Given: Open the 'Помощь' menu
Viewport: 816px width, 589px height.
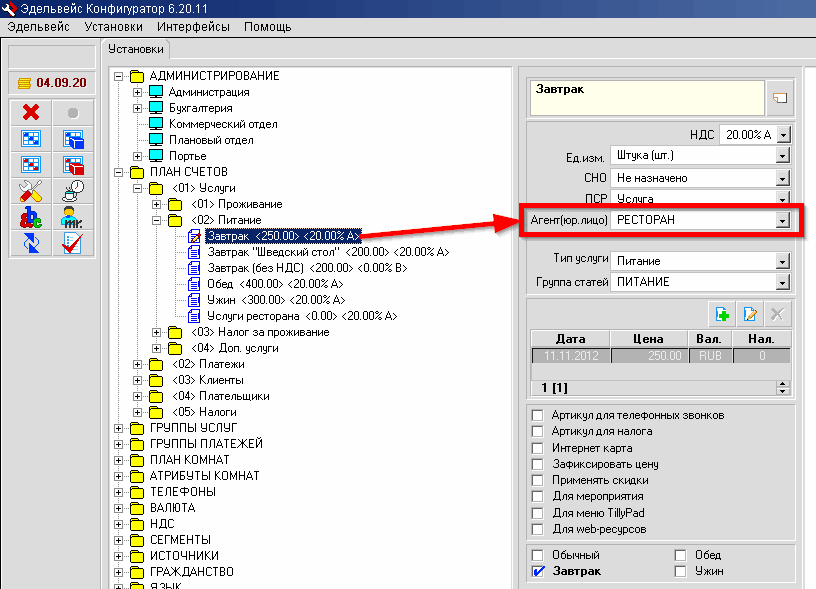Looking at the screenshot, I should click(267, 25).
